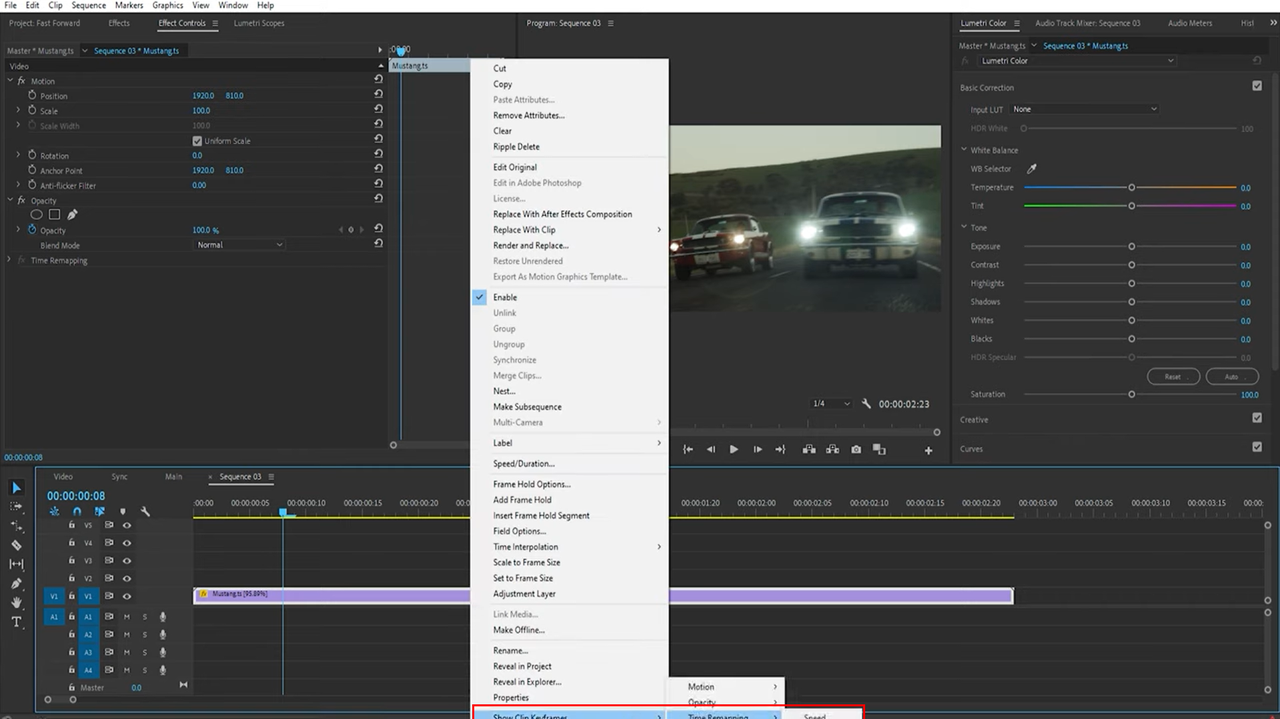
Task: Choose Speed/Duration from context menu
Action: click(x=523, y=464)
